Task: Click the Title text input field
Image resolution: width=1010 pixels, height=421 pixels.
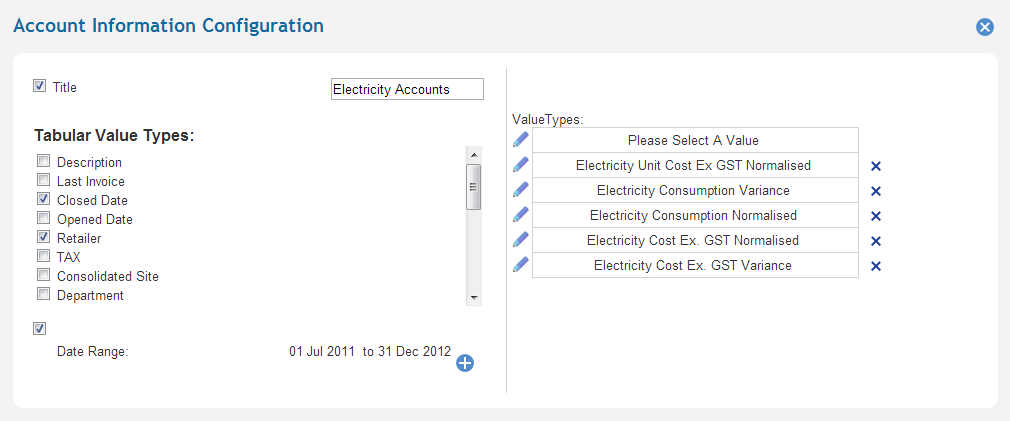Action: (407, 89)
